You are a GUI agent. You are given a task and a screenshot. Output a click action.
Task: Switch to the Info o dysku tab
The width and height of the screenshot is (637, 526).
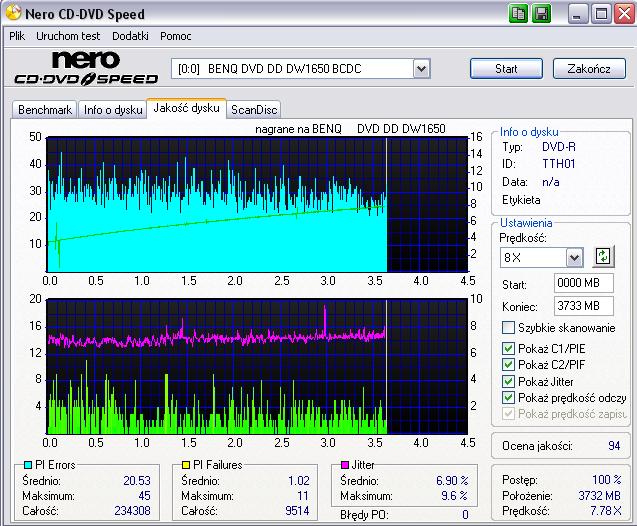point(113,110)
